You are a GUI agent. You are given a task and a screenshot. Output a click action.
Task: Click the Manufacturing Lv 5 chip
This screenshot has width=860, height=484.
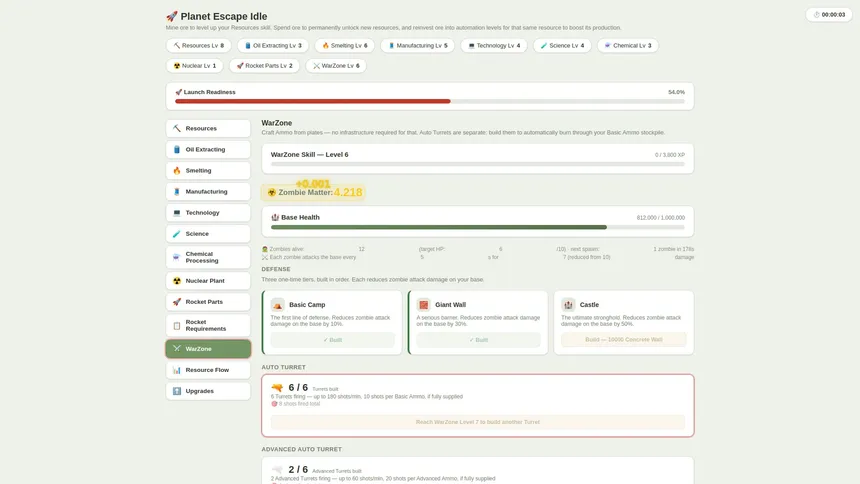[418, 46]
